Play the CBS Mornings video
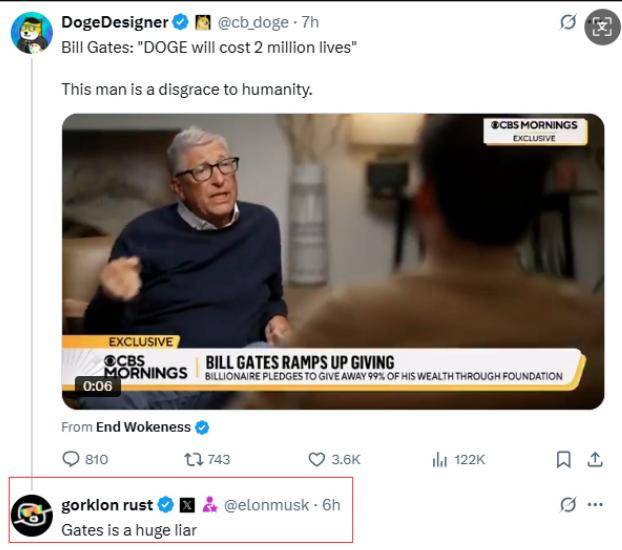The width and height of the screenshot is (622, 550). [x=333, y=261]
